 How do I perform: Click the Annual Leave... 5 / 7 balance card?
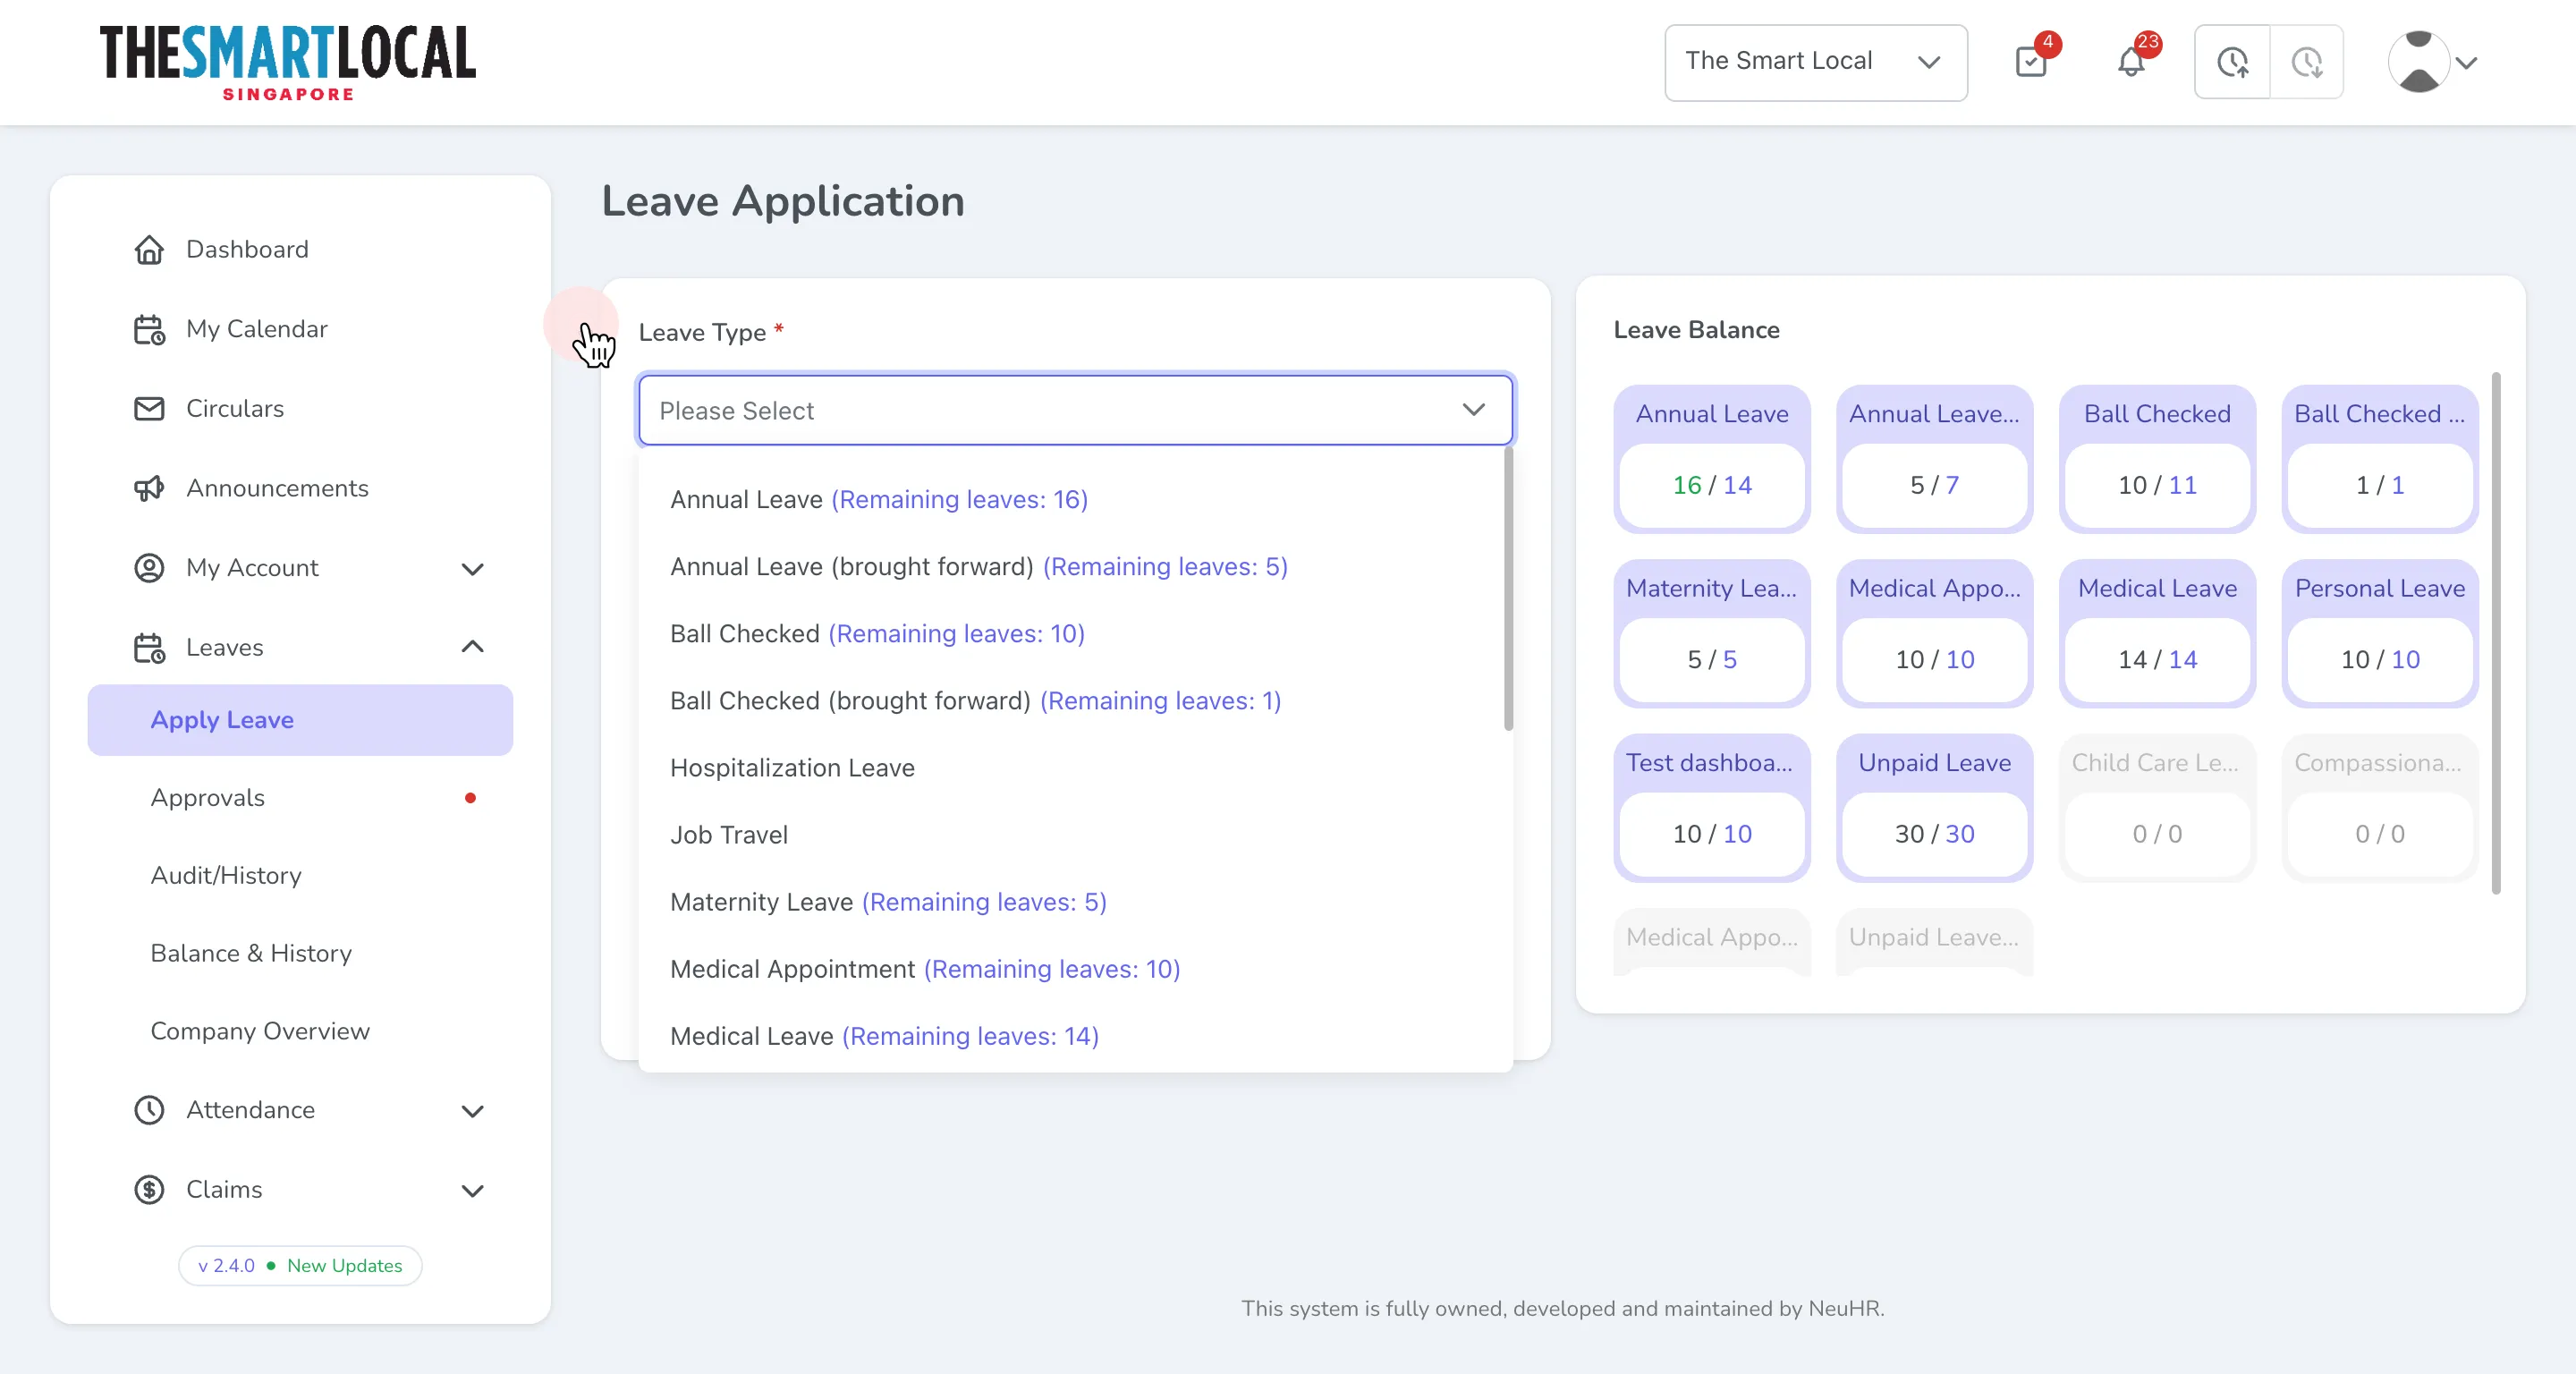coord(1934,459)
